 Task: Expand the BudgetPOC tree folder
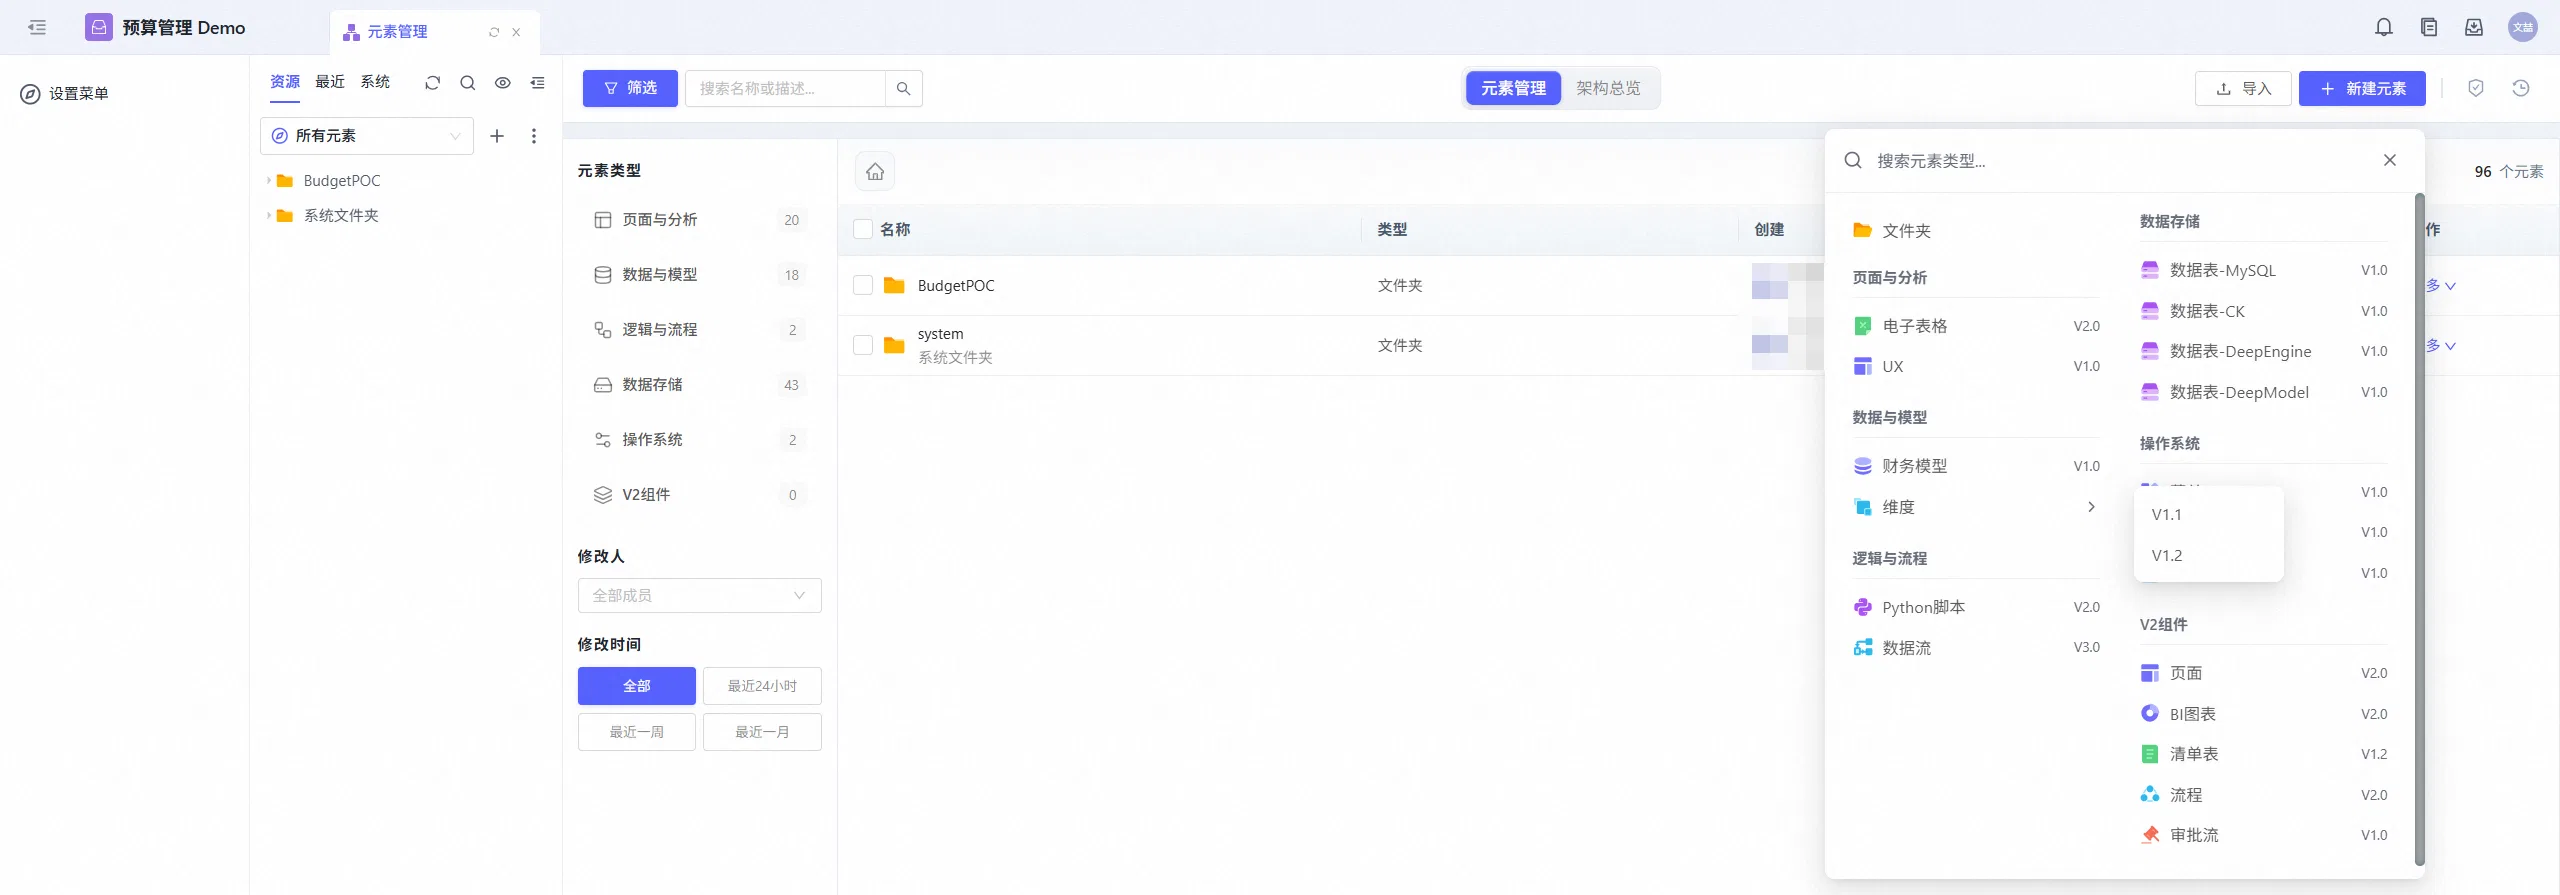[268, 181]
